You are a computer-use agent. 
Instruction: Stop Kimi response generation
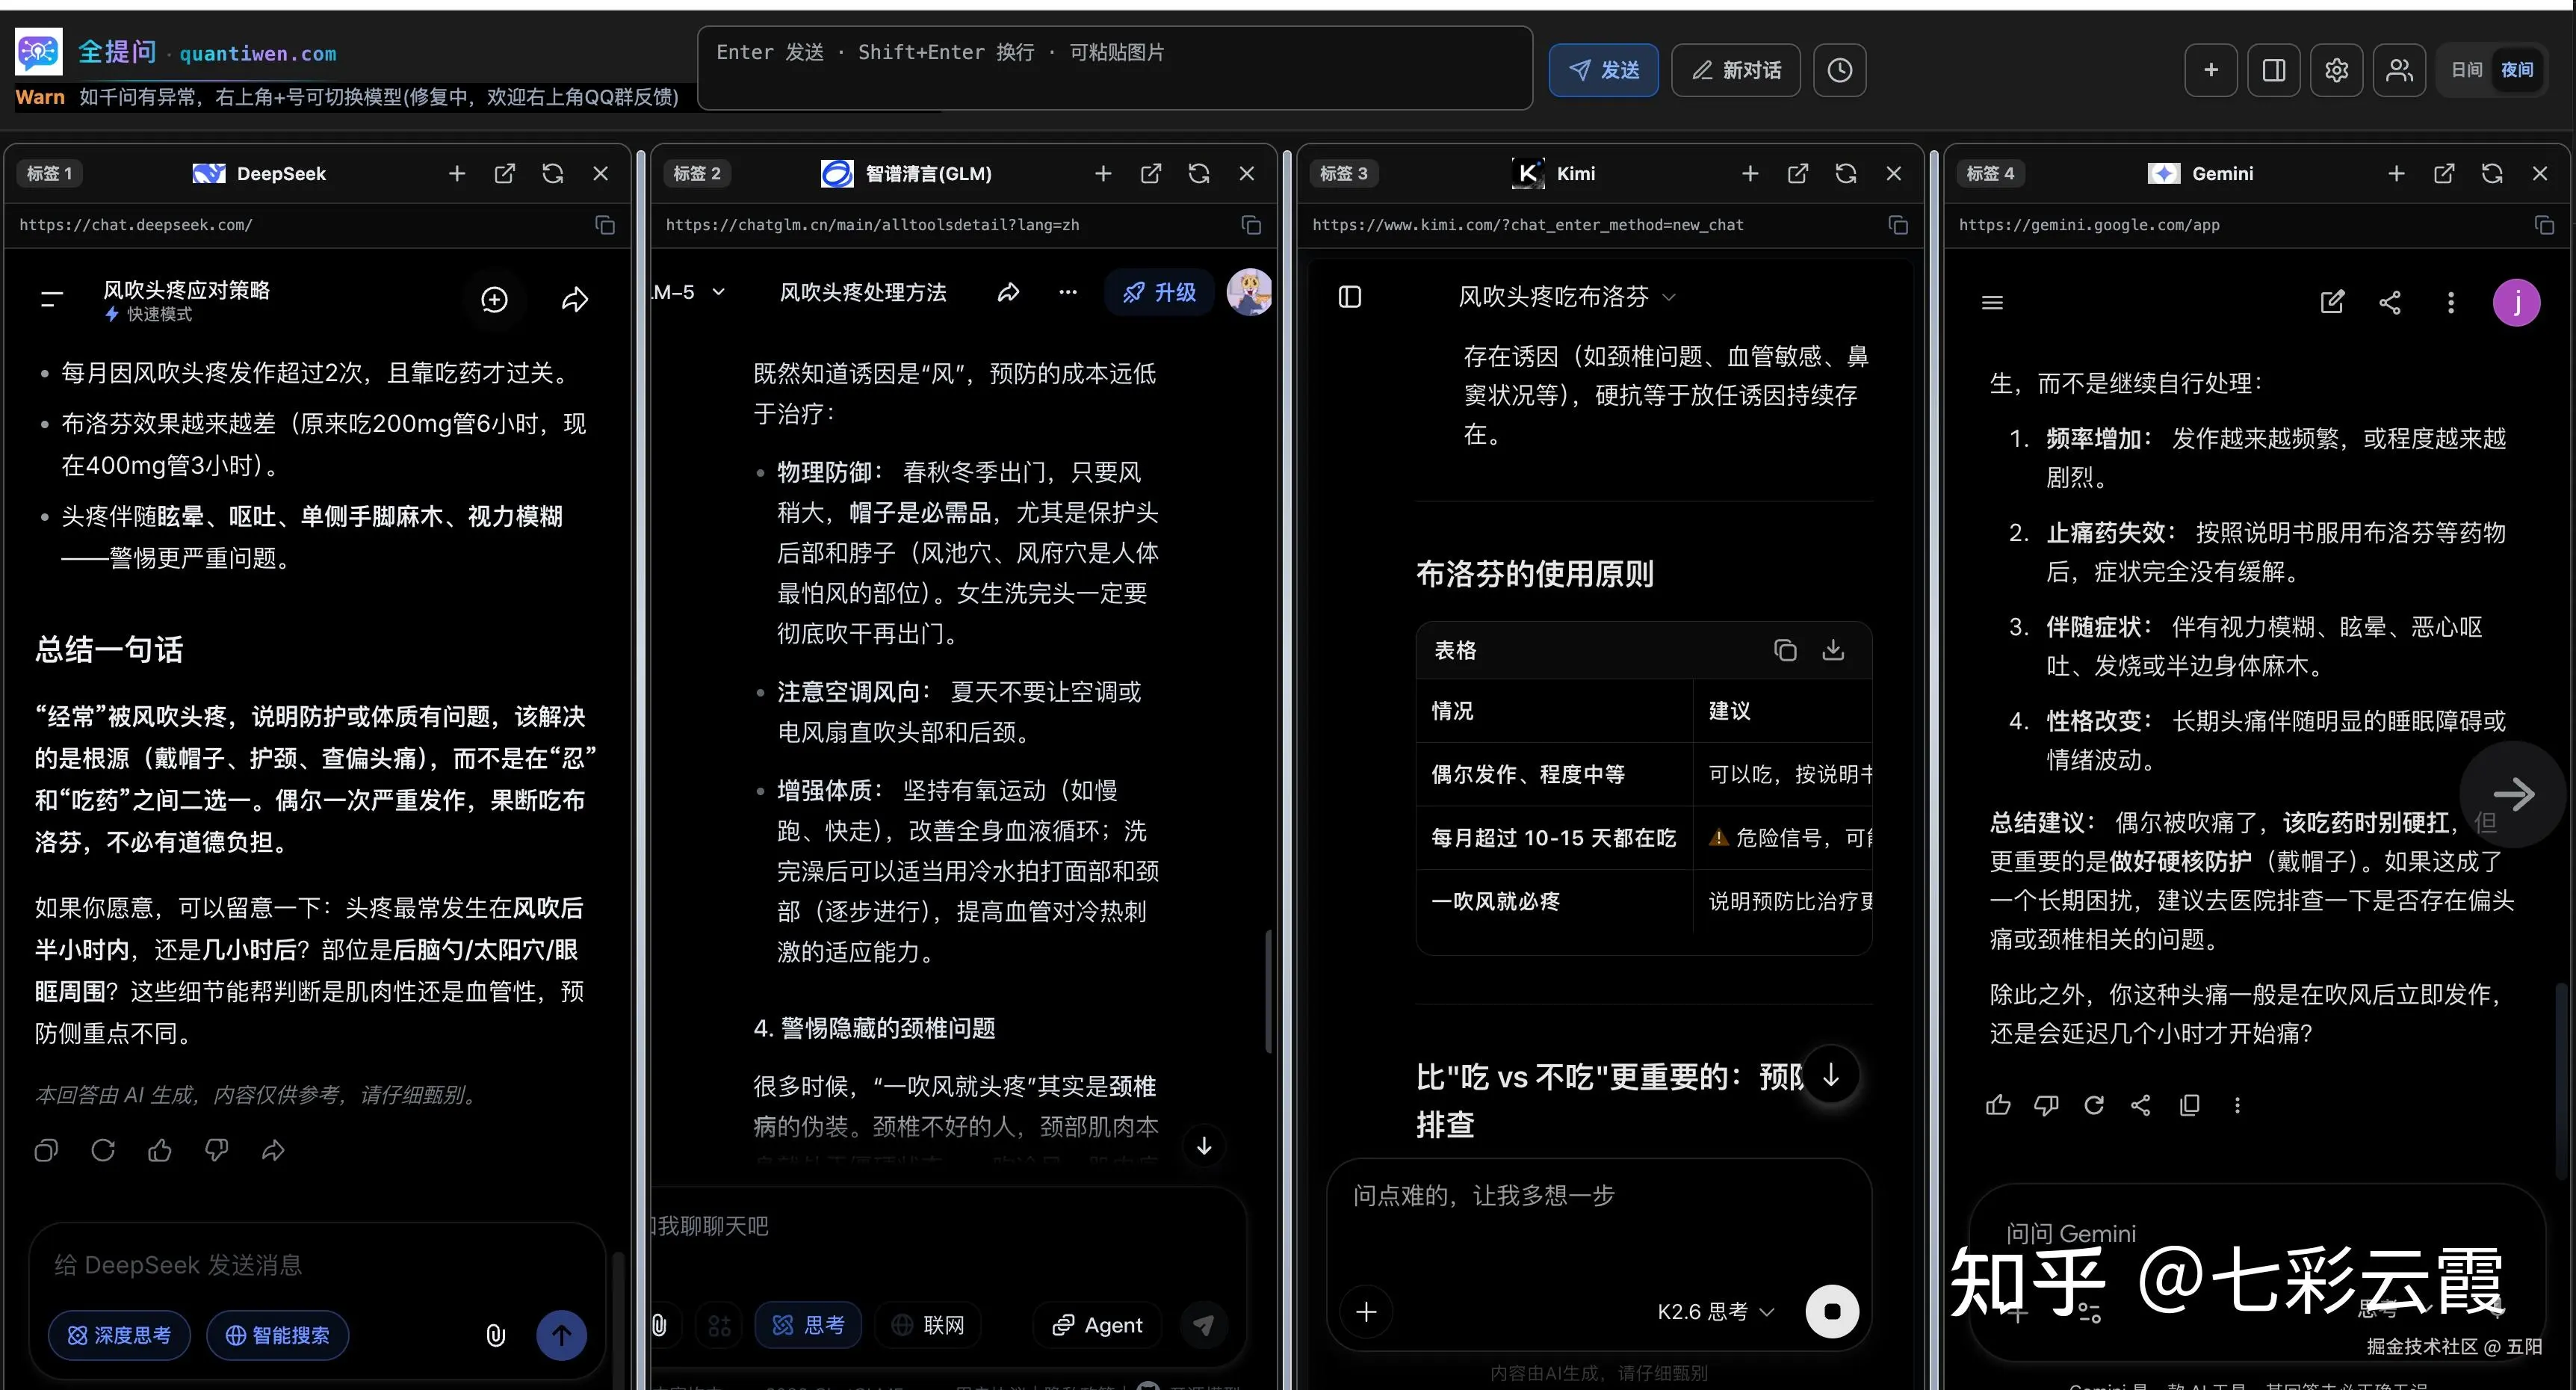click(1832, 1311)
